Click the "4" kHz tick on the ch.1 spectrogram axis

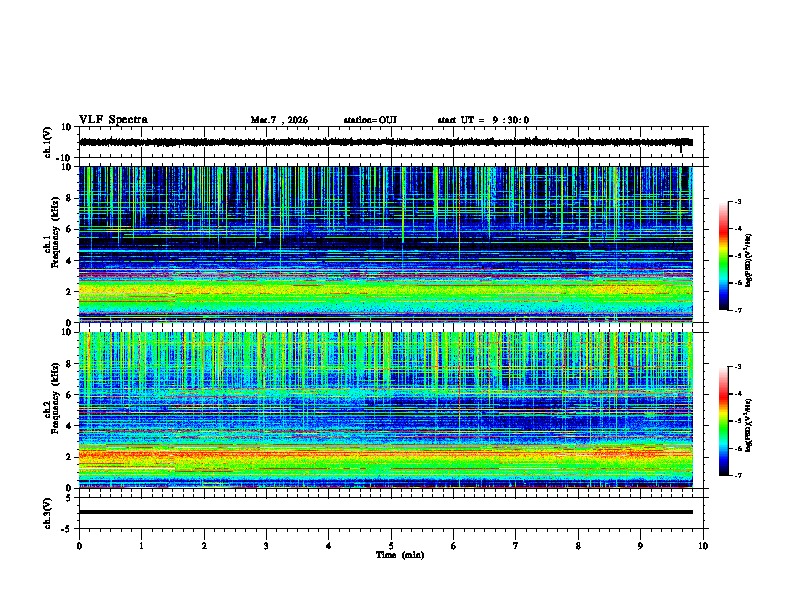point(69,261)
